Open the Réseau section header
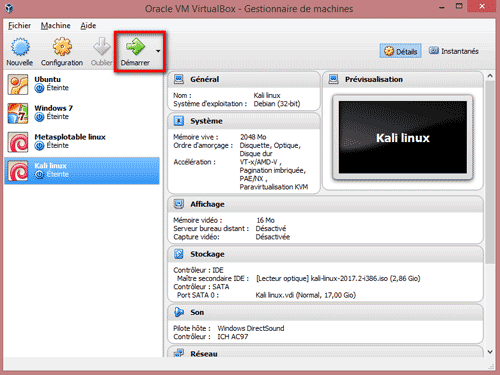Image resolution: width=500 pixels, height=375 pixels. 325,352
